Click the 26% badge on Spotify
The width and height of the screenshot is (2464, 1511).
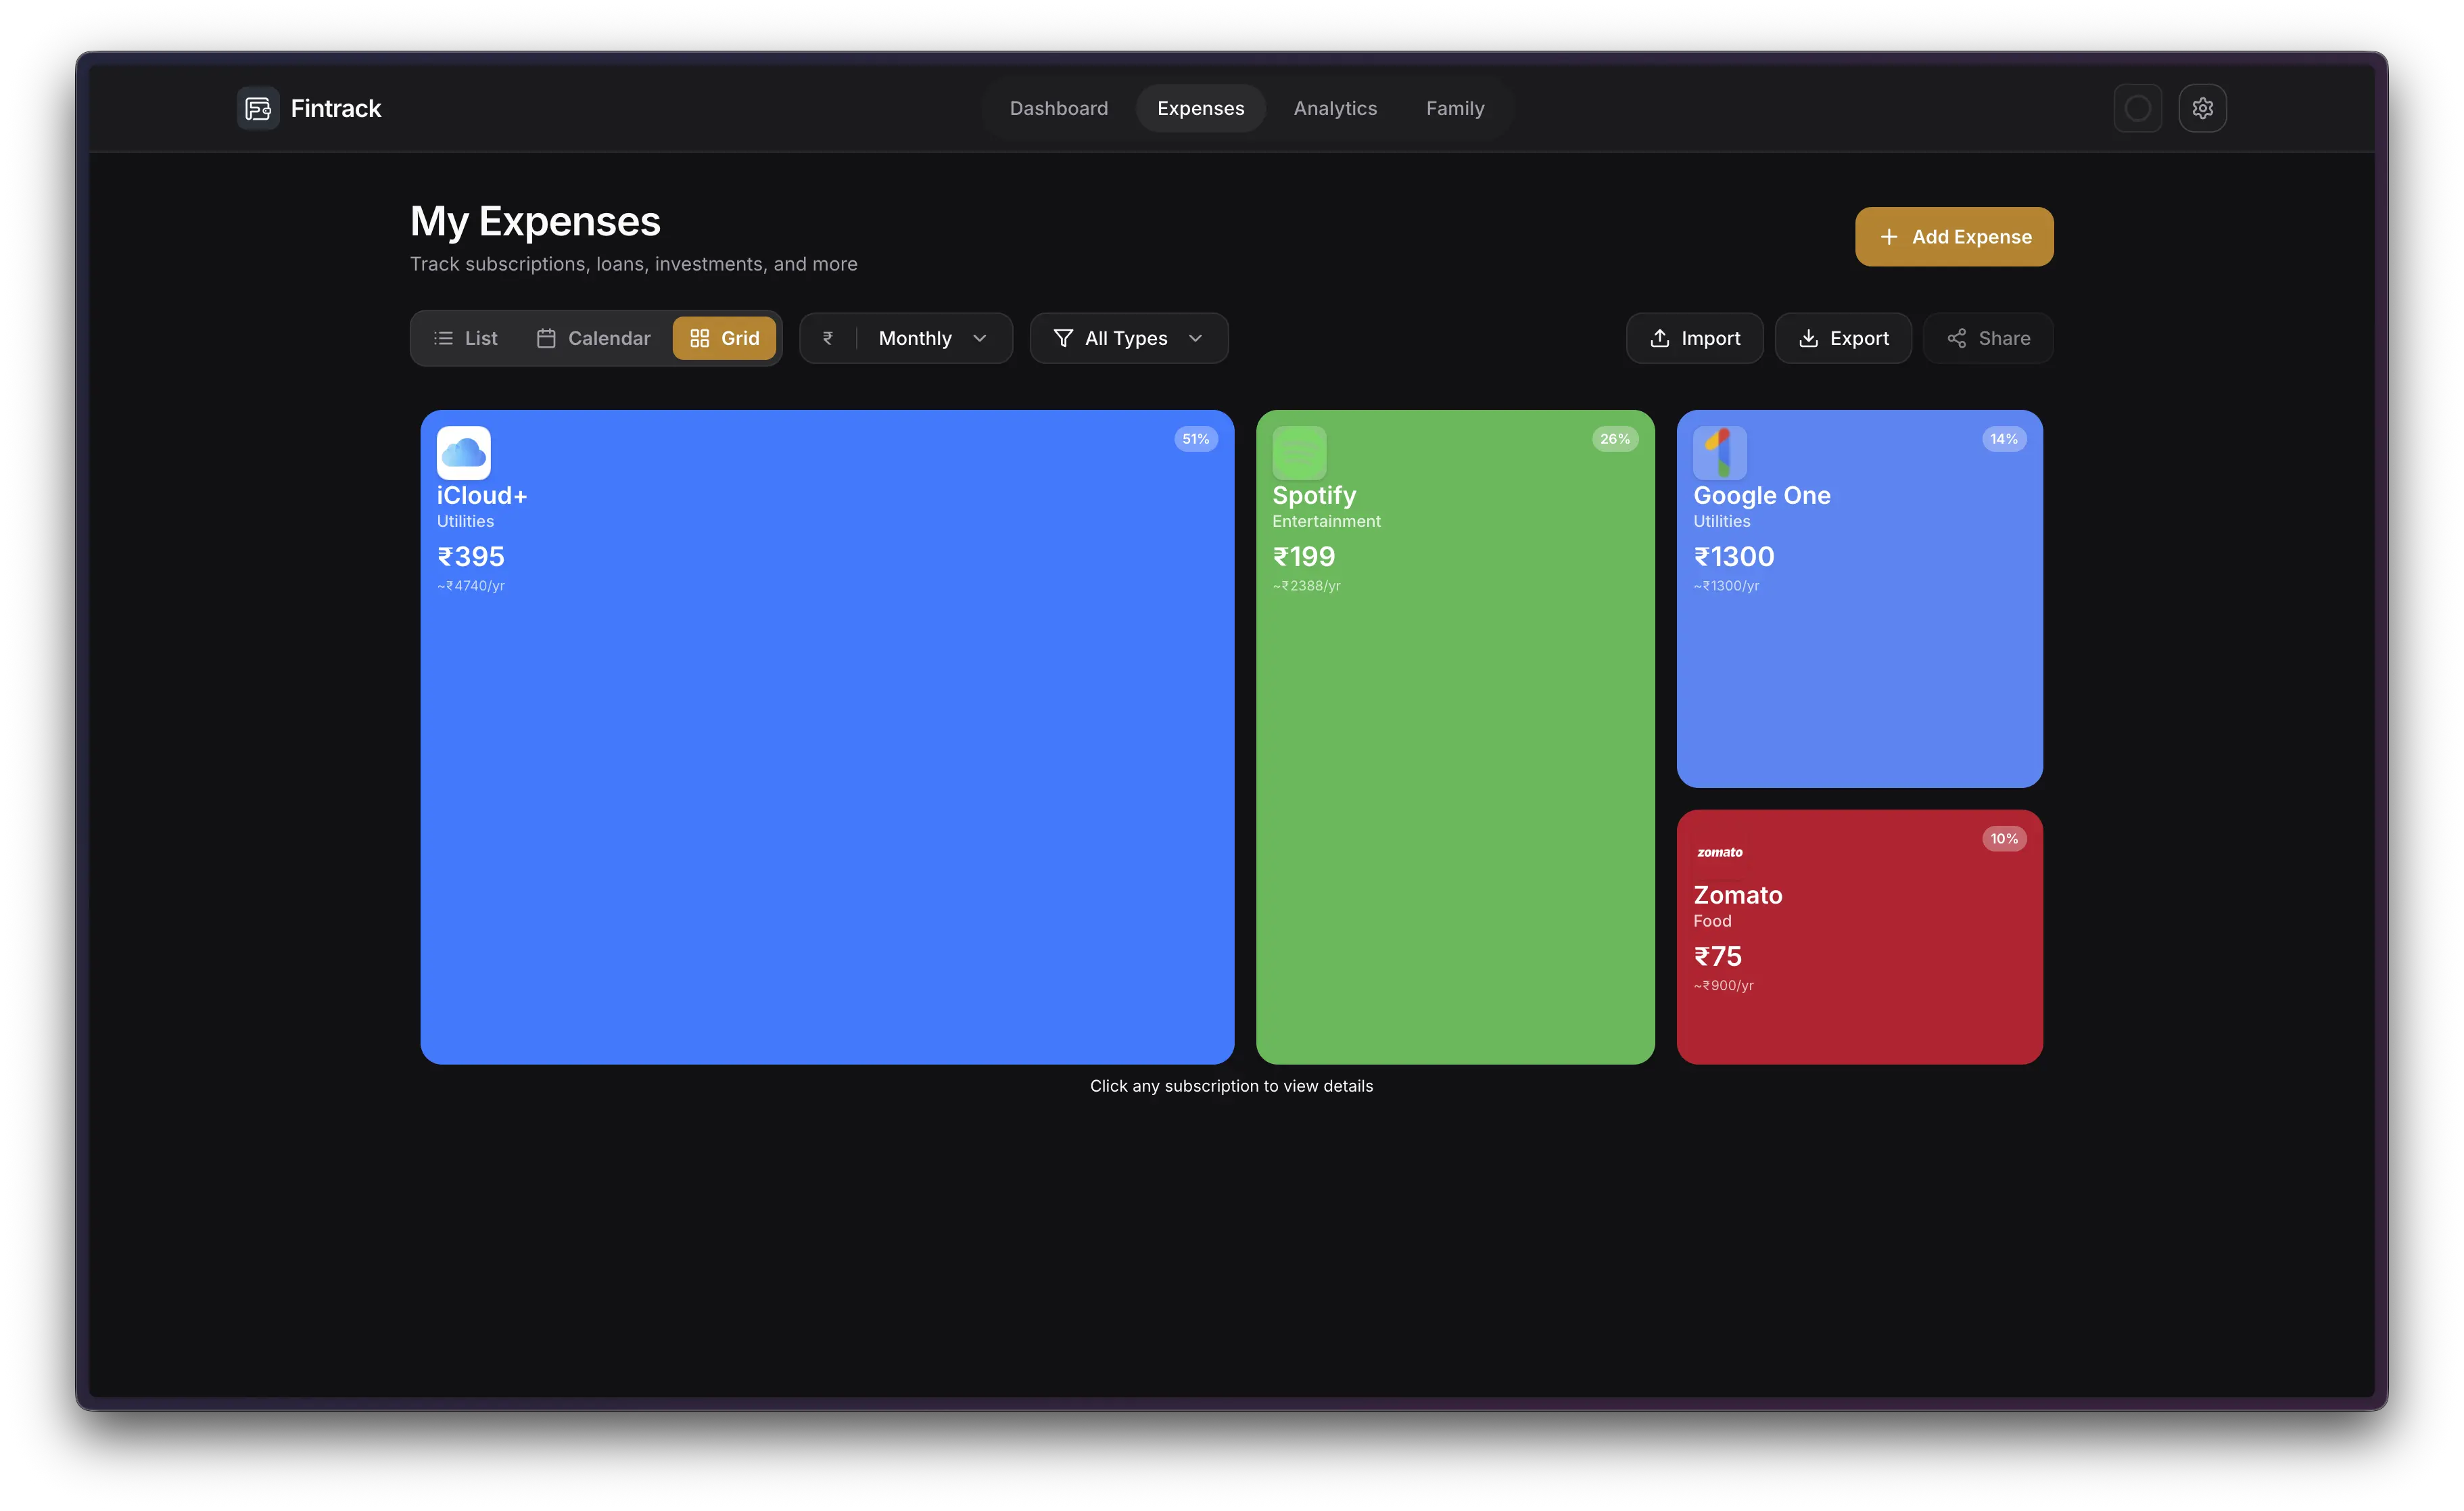(1615, 439)
